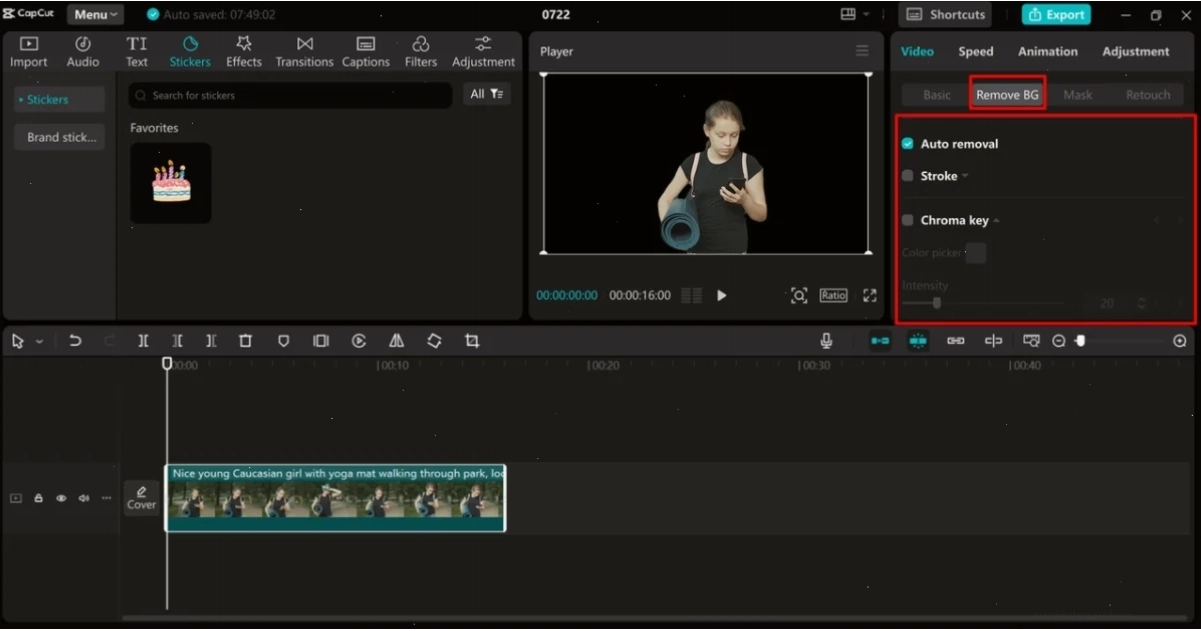Select the Brand stickers sidebar category
This screenshot has height=631, width=1201.
(59, 137)
